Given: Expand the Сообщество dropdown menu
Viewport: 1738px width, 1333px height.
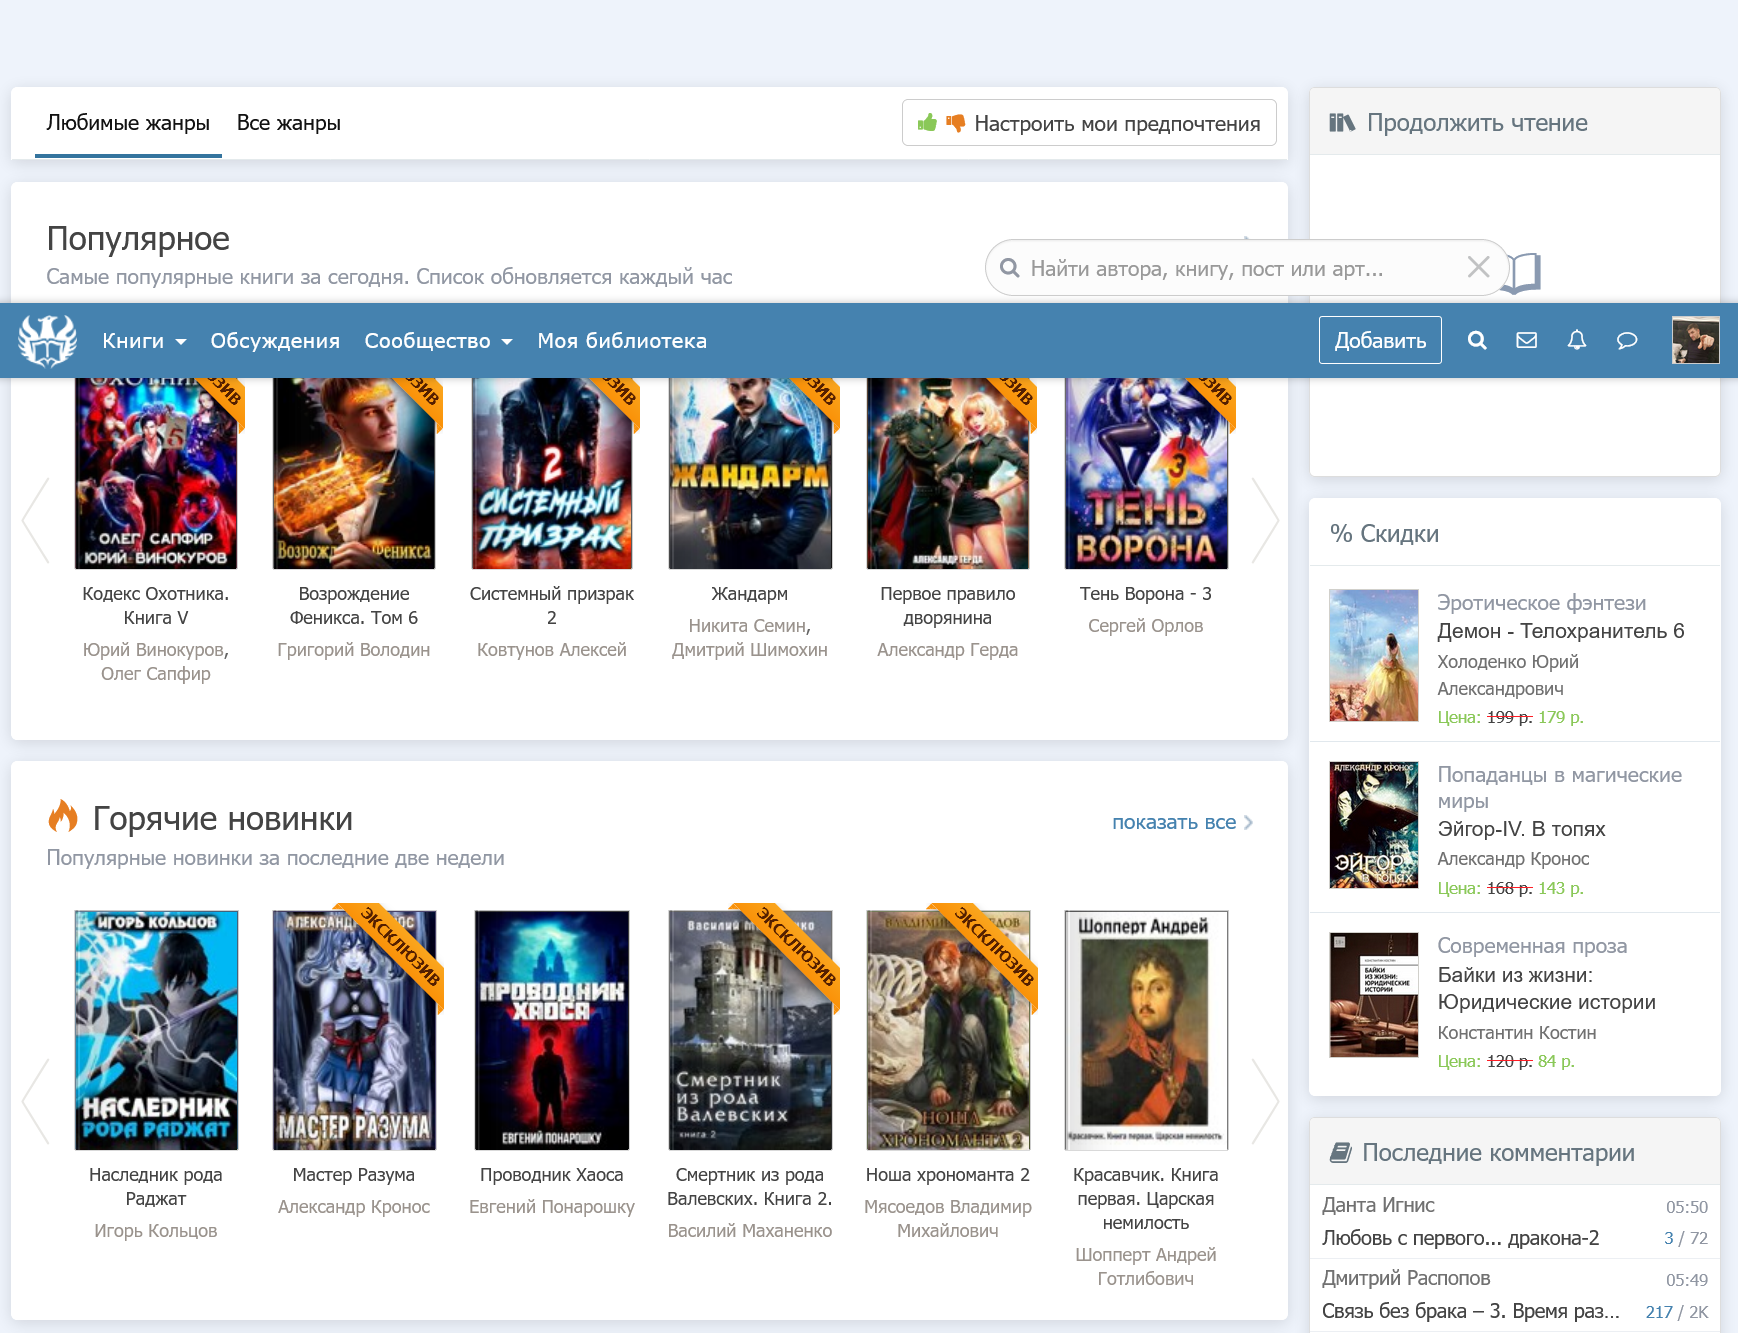Looking at the screenshot, I should point(438,341).
